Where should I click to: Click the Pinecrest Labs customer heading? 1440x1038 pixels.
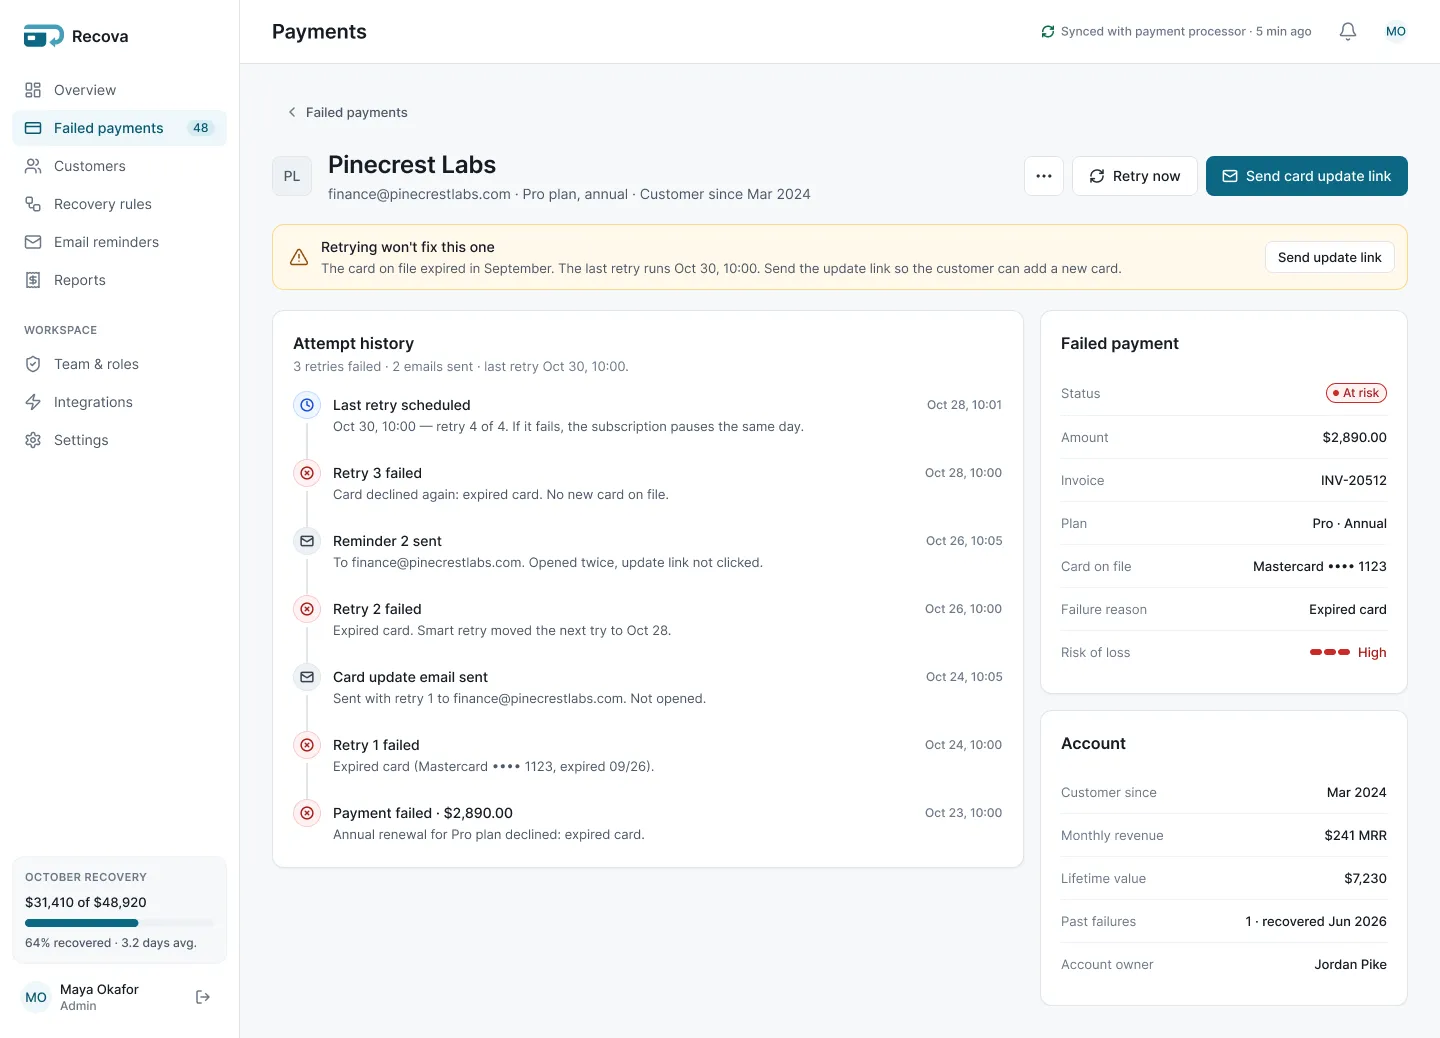(x=412, y=165)
